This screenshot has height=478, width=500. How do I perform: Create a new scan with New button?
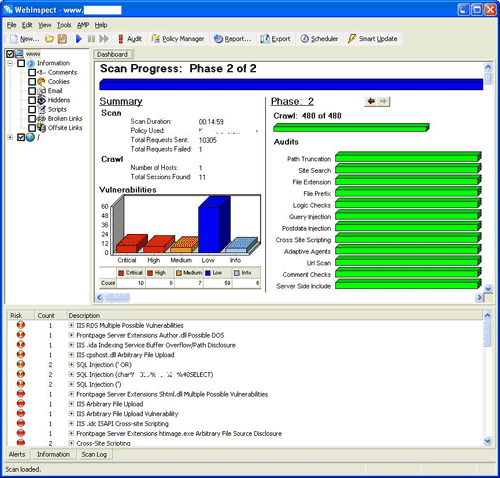(x=25, y=39)
